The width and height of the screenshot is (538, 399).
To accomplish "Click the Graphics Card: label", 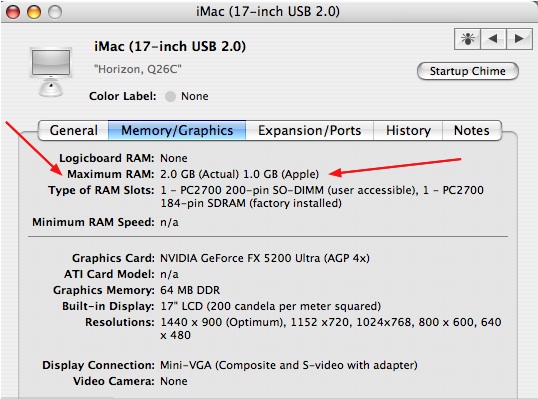I will coord(113,258).
